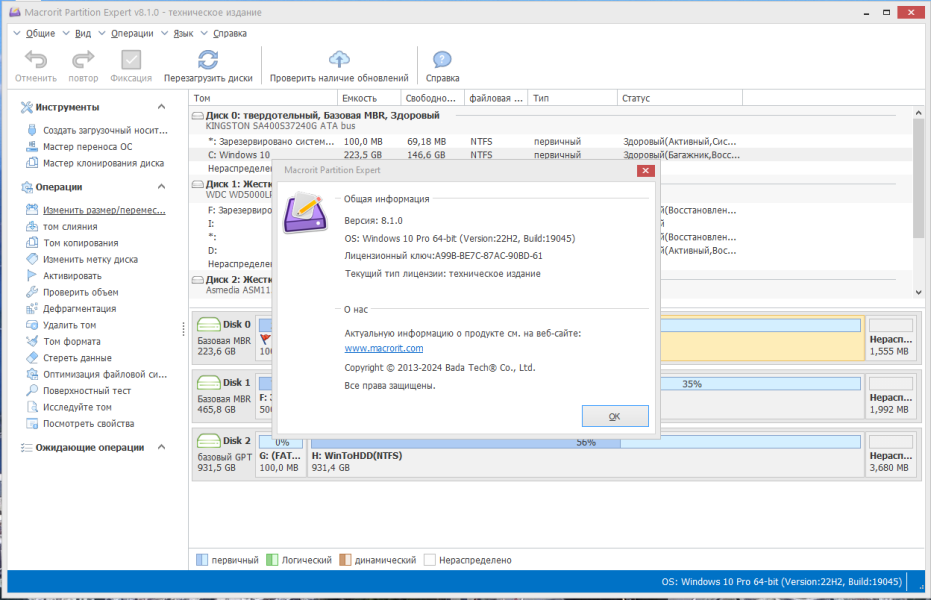Collapse Диск 2 group in volume list

point(197,280)
